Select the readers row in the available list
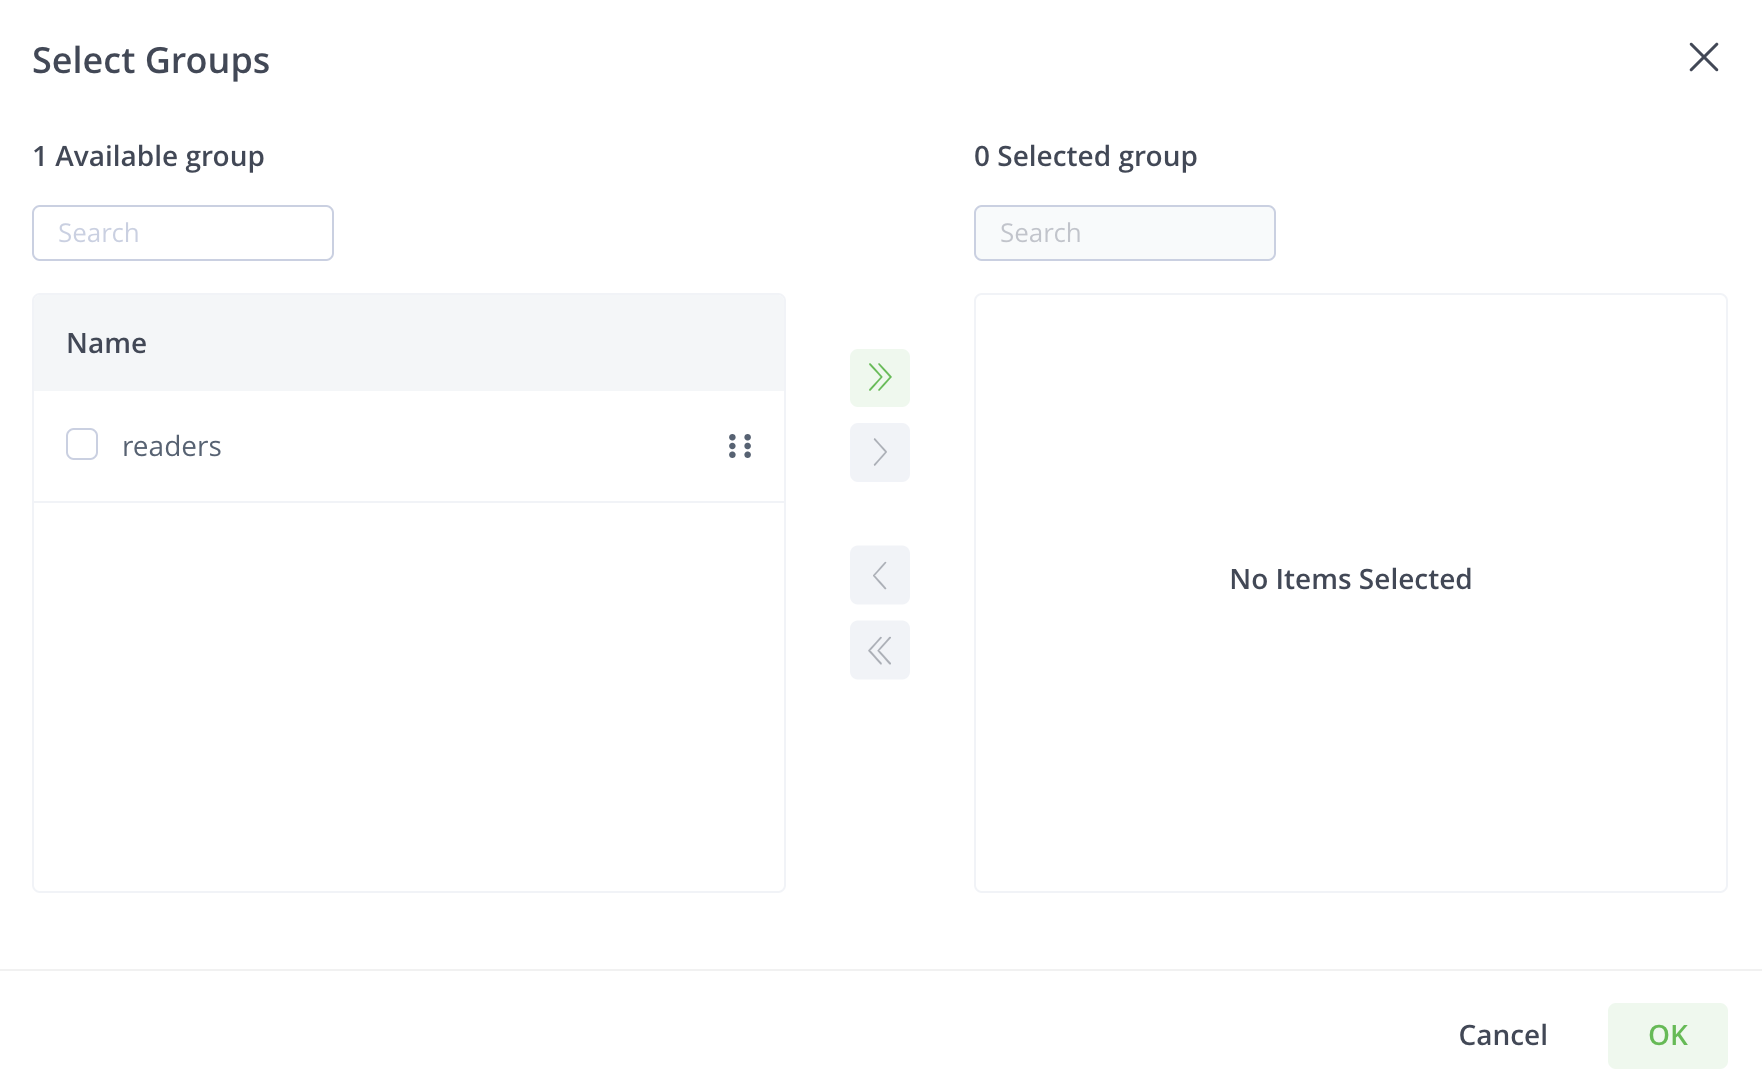Image resolution: width=1762 pixels, height=1084 pixels. coord(300,446)
